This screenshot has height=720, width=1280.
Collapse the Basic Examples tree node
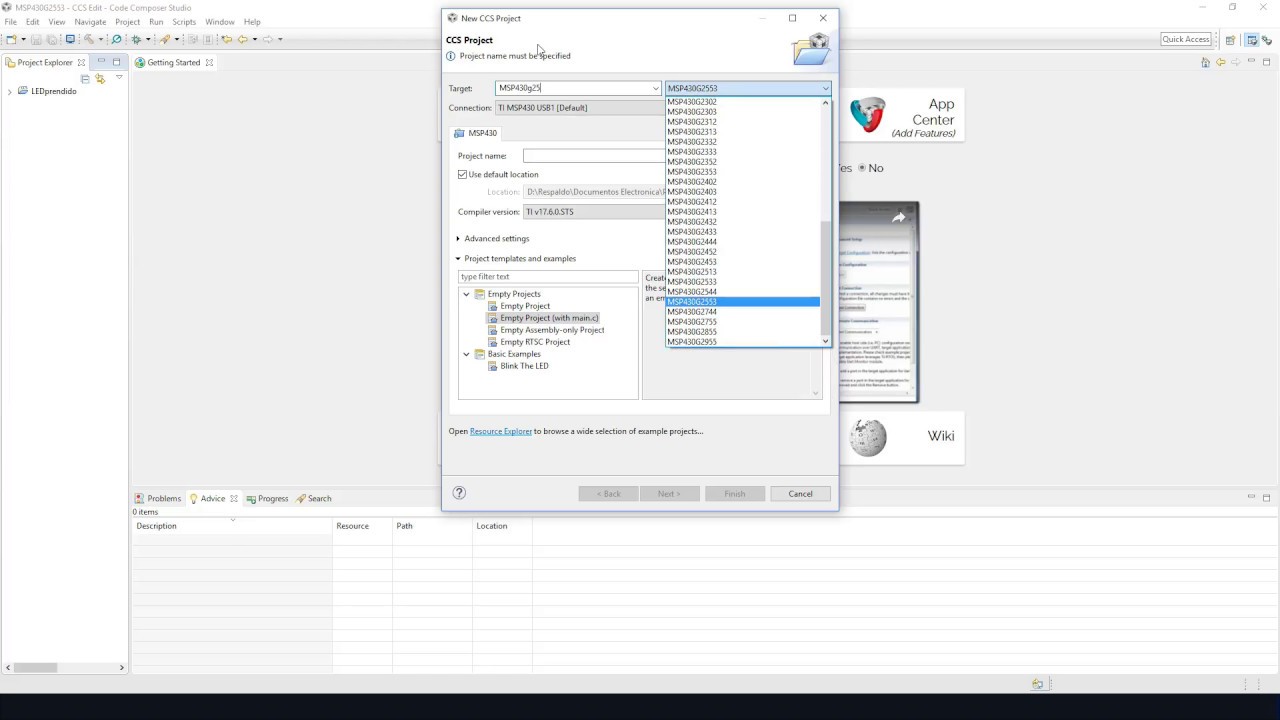point(466,354)
